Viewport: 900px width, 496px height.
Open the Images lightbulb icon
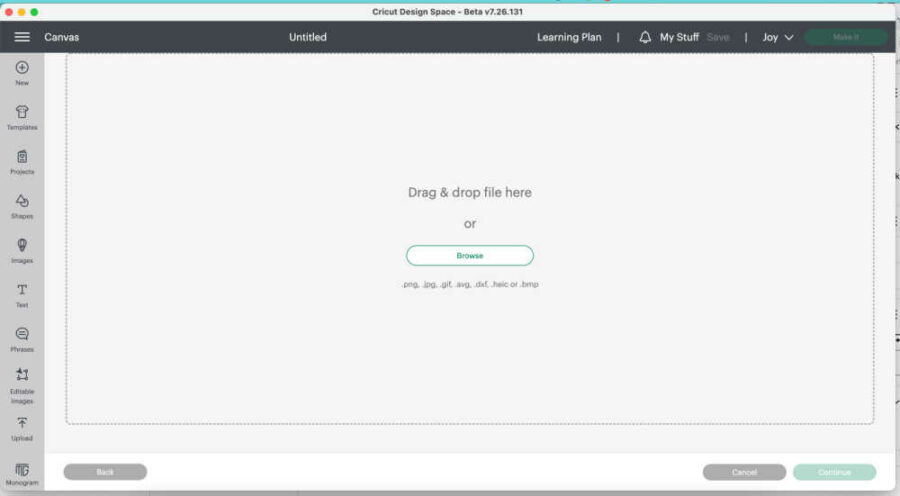pyautogui.click(x=22, y=246)
